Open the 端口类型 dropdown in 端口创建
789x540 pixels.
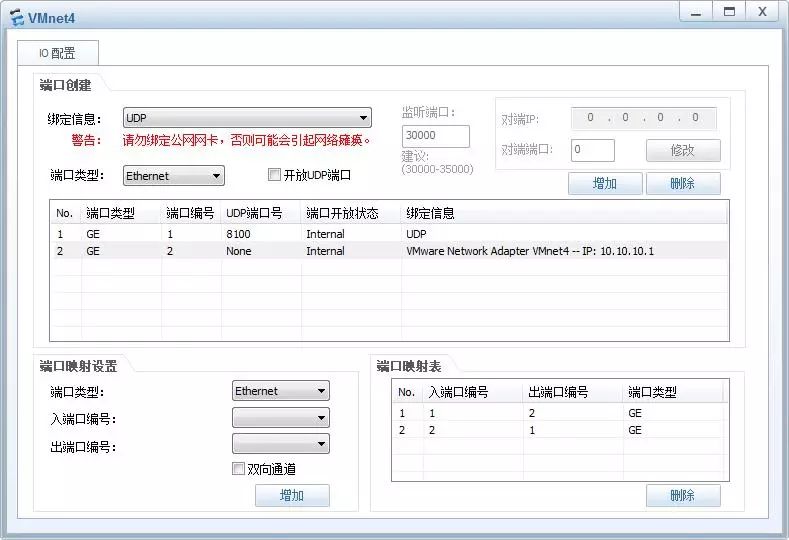pyautogui.click(x=174, y=176)
